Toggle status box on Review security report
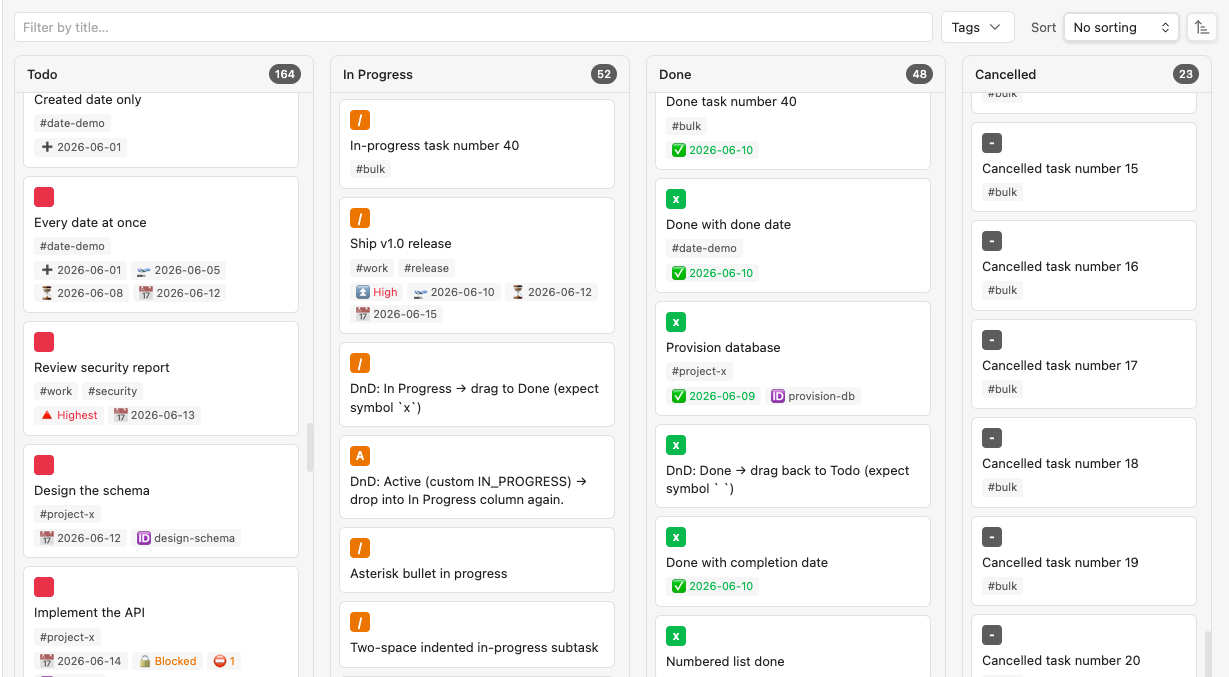The image size is (1229, 677). click(44, 342)
